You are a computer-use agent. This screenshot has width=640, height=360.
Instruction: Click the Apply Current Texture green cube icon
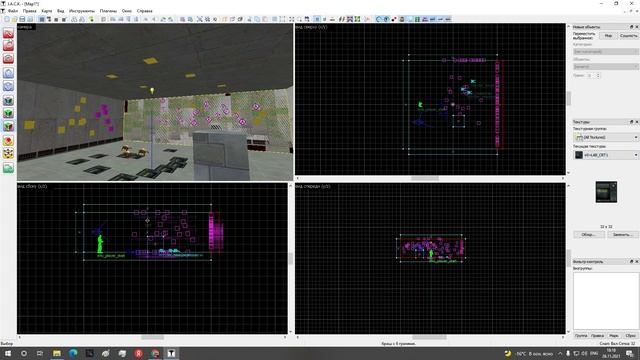(8, 113)
